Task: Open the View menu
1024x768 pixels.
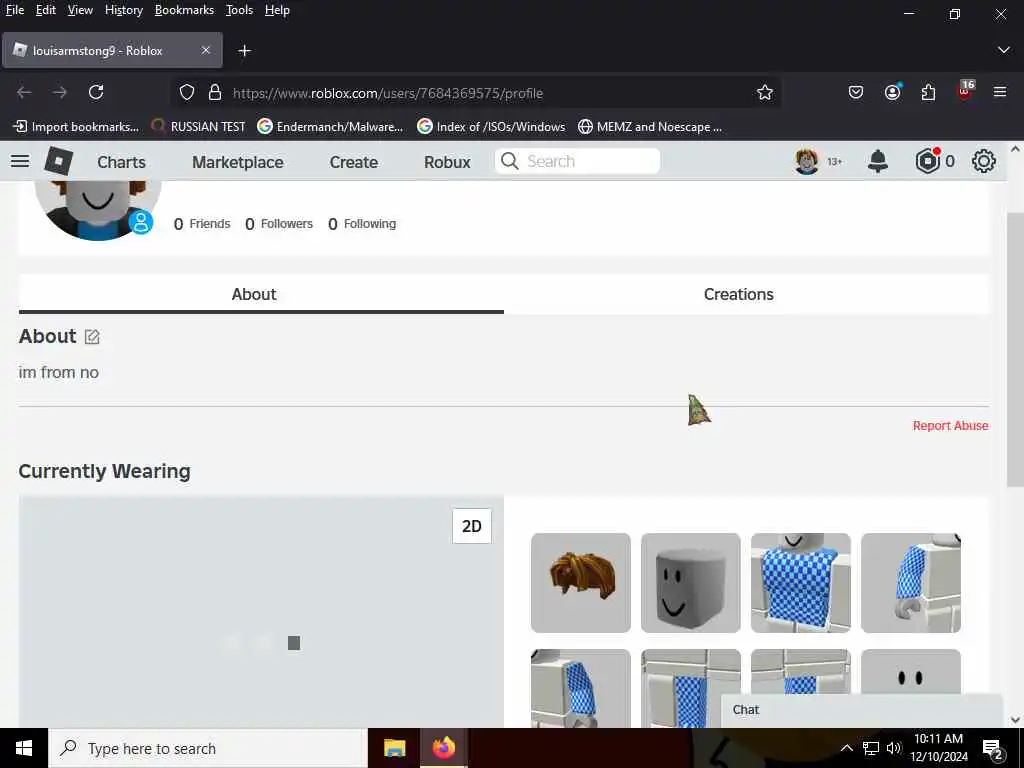Action: 80,10
